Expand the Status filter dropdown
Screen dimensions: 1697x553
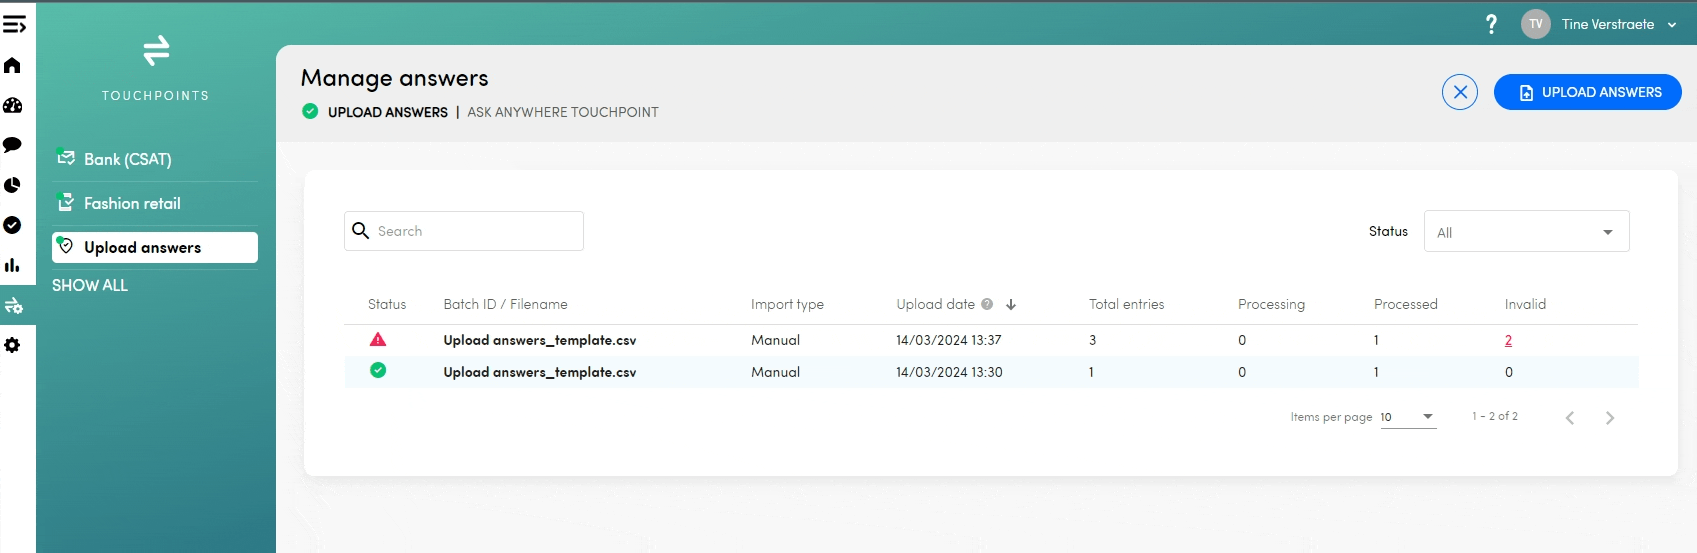[1526, 232]
